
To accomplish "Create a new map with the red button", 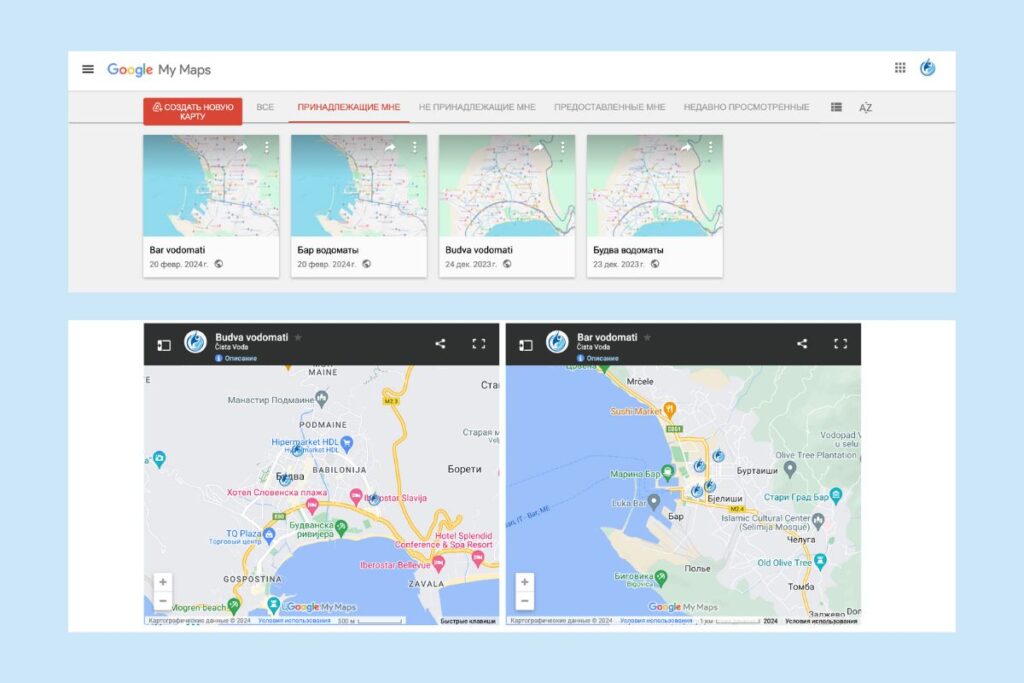I will pos(193,111).
